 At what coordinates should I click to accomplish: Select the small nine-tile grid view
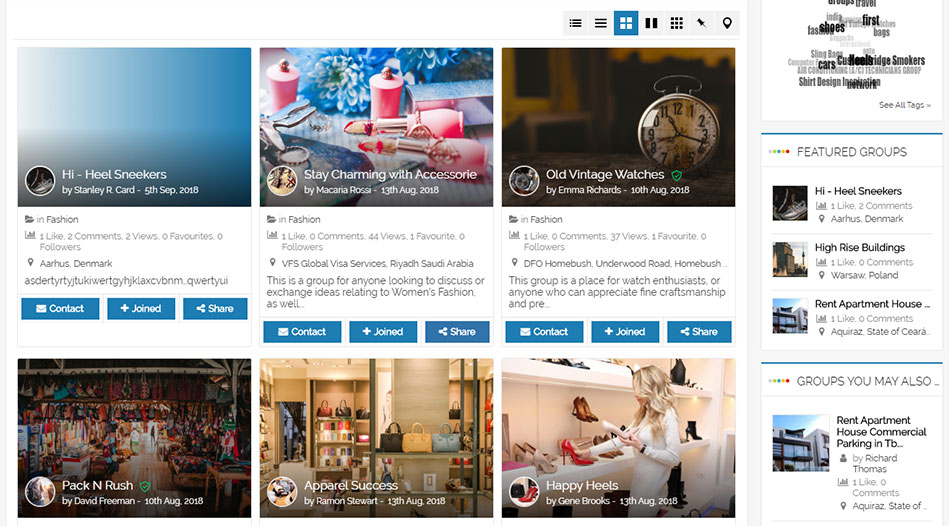pos(677,23)
